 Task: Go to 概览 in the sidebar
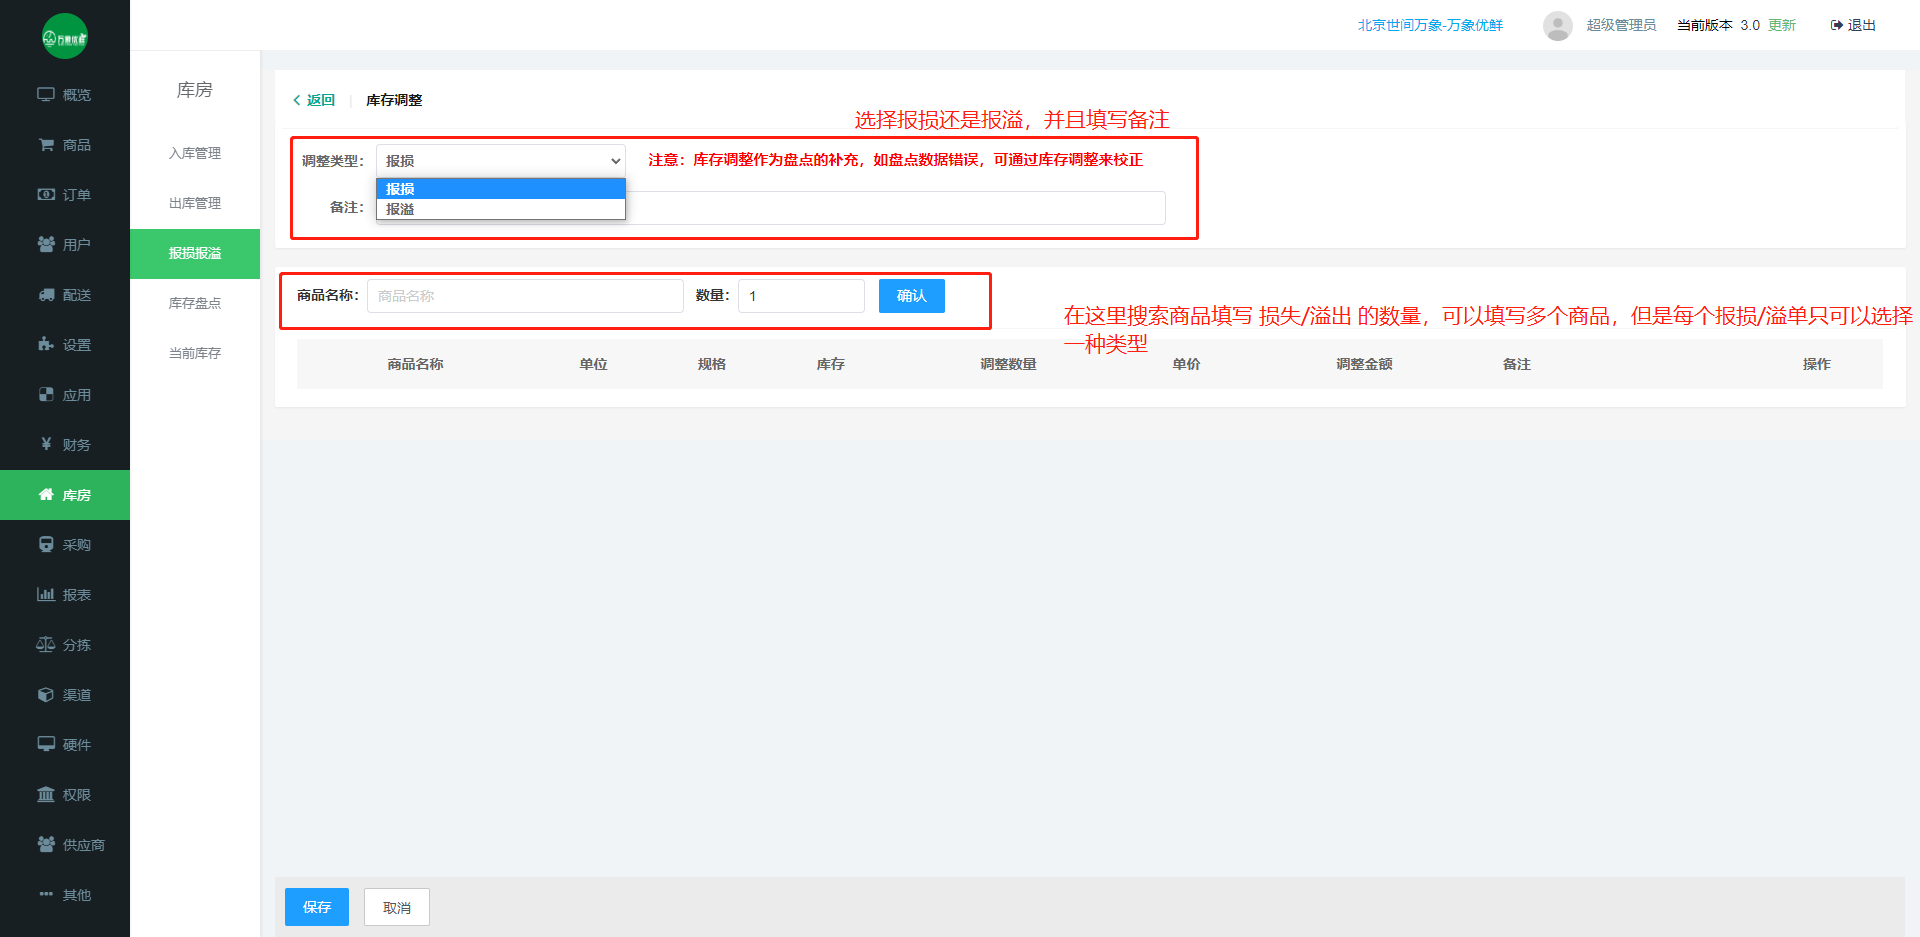tap(65, 94)
